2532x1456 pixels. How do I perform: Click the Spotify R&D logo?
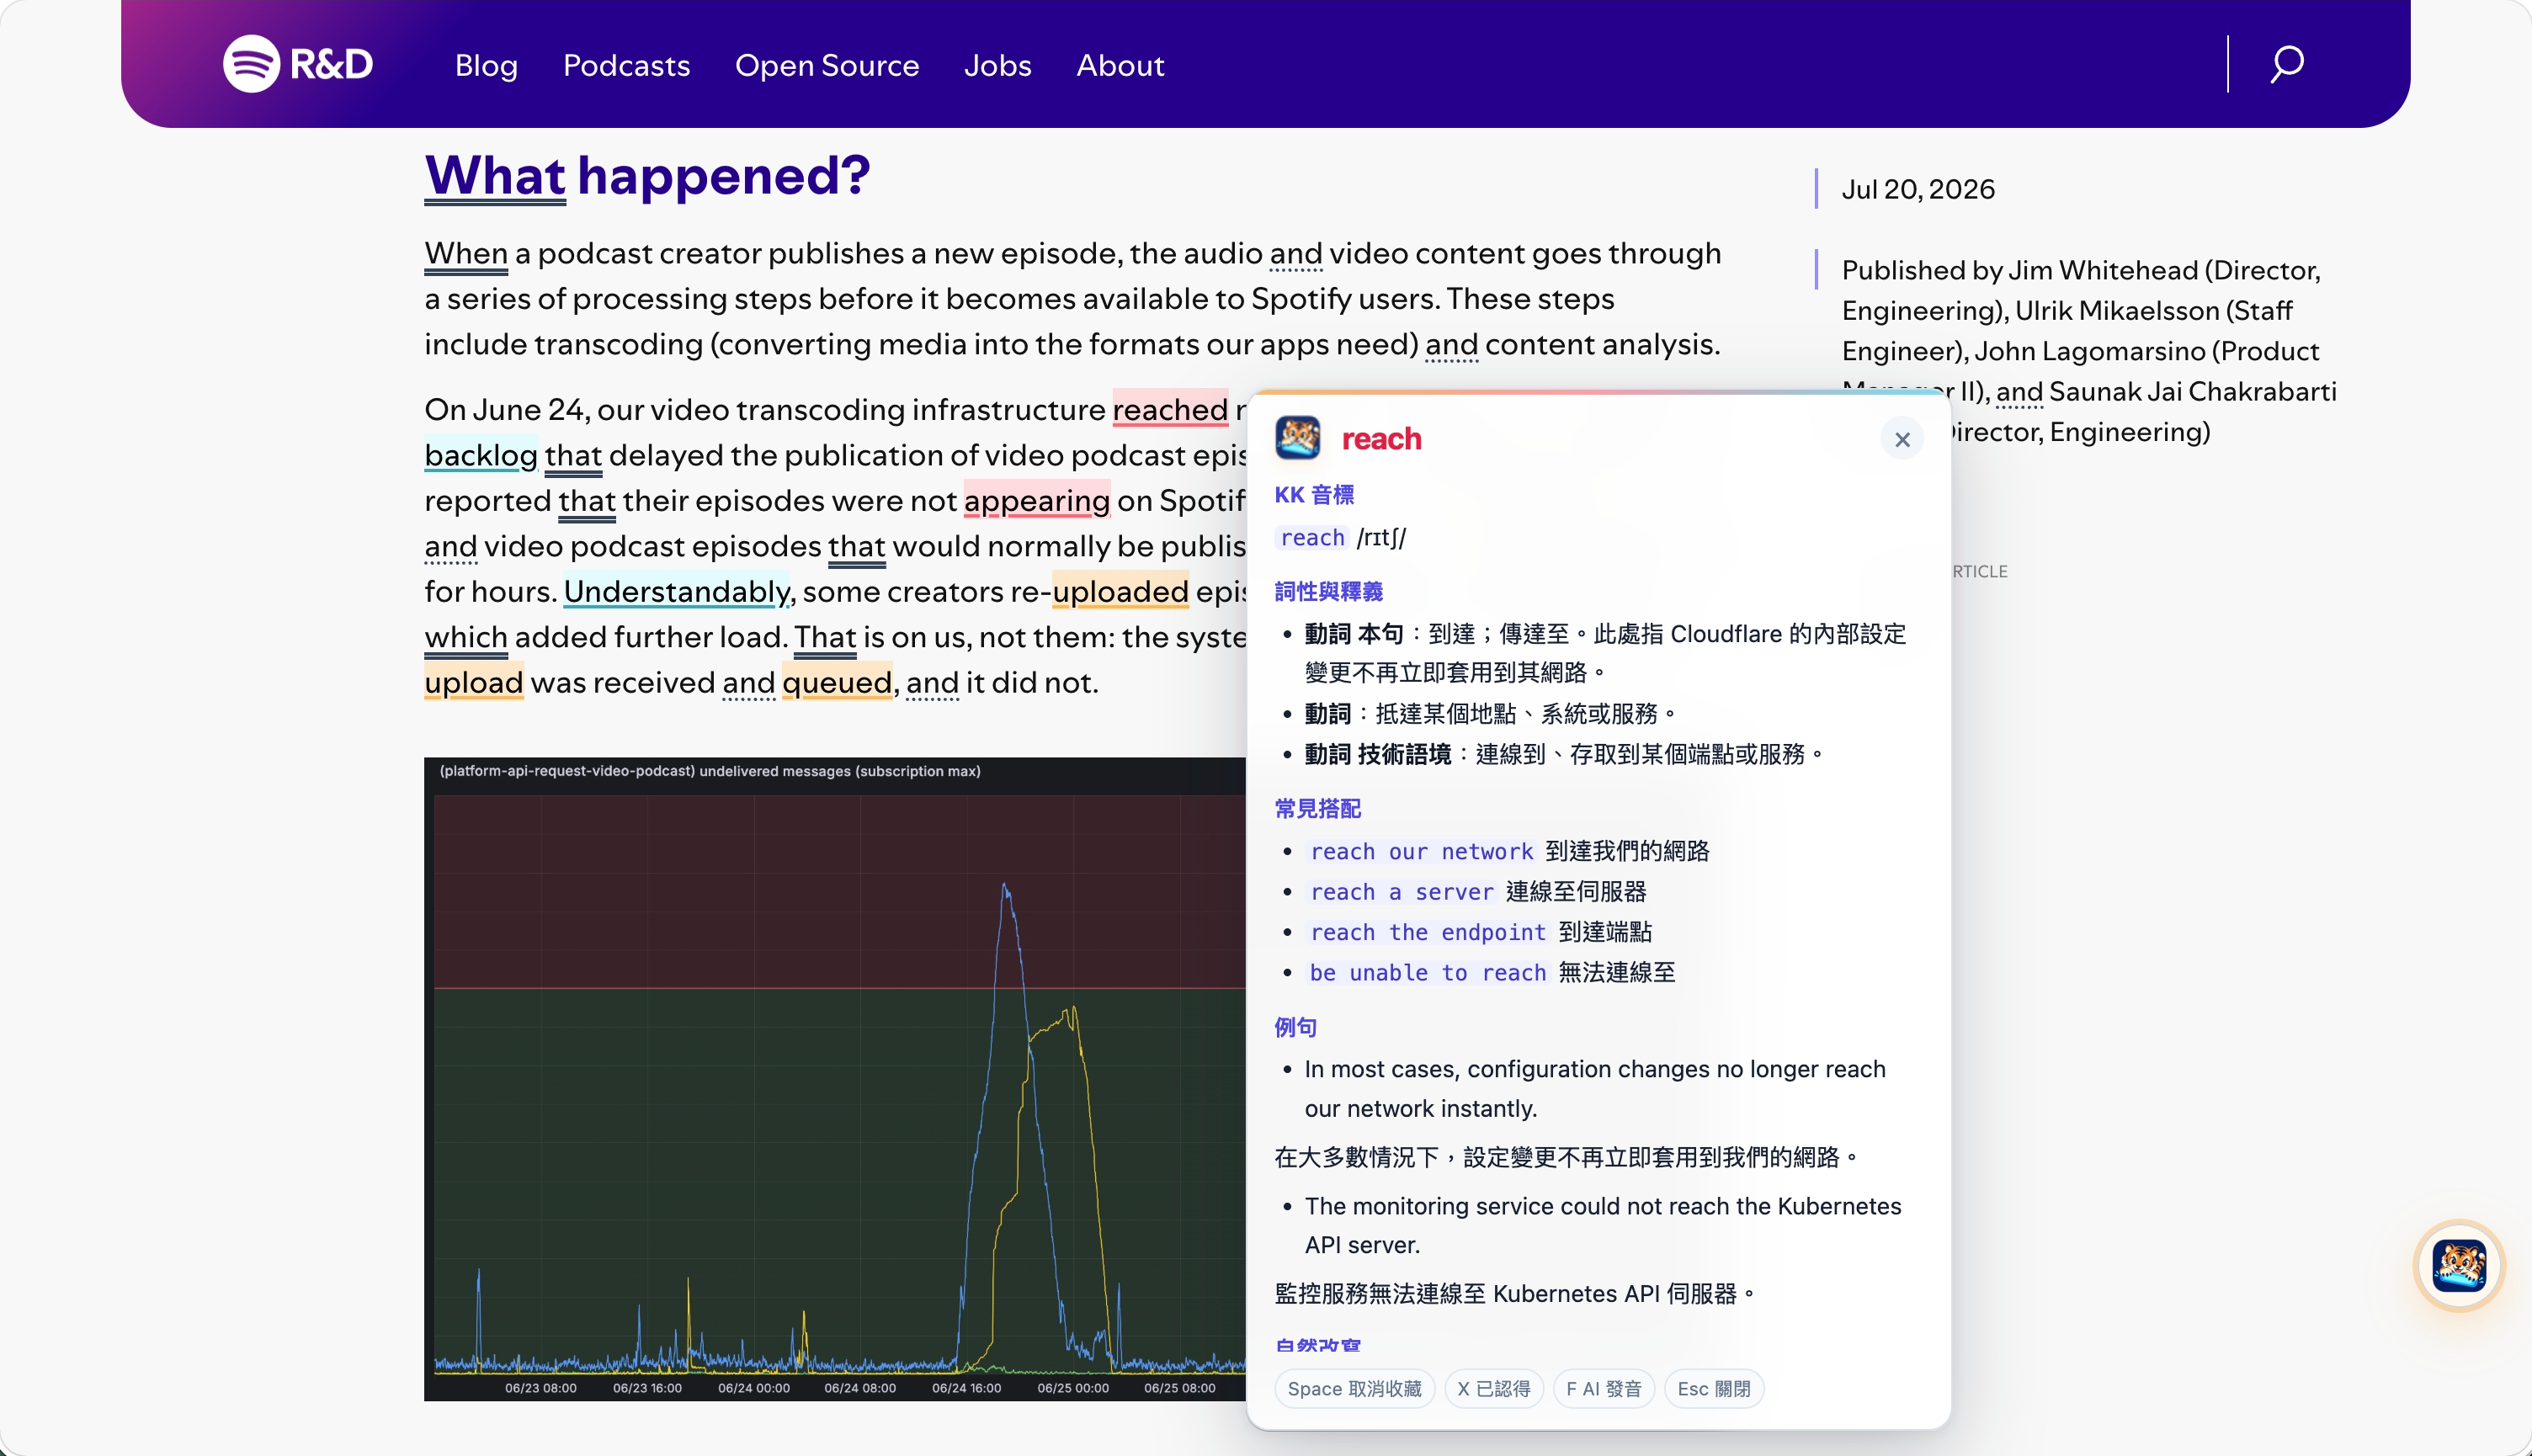coord(298,64)
